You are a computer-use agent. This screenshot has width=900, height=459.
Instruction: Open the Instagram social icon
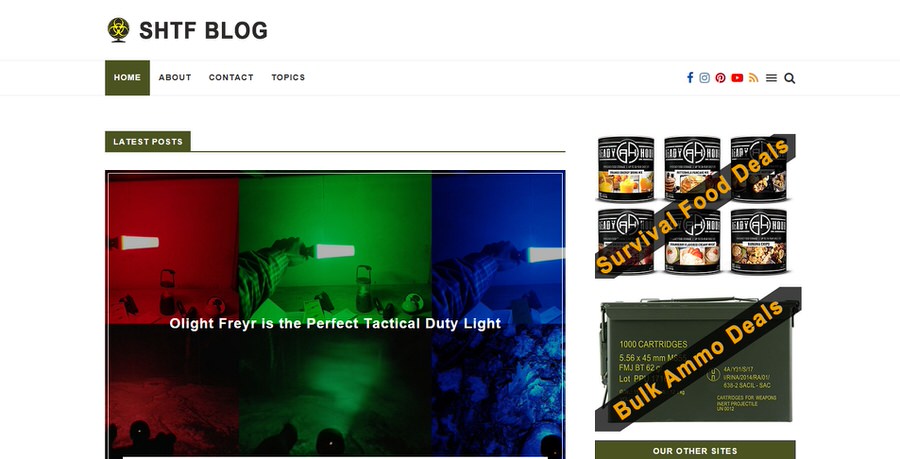705,78
